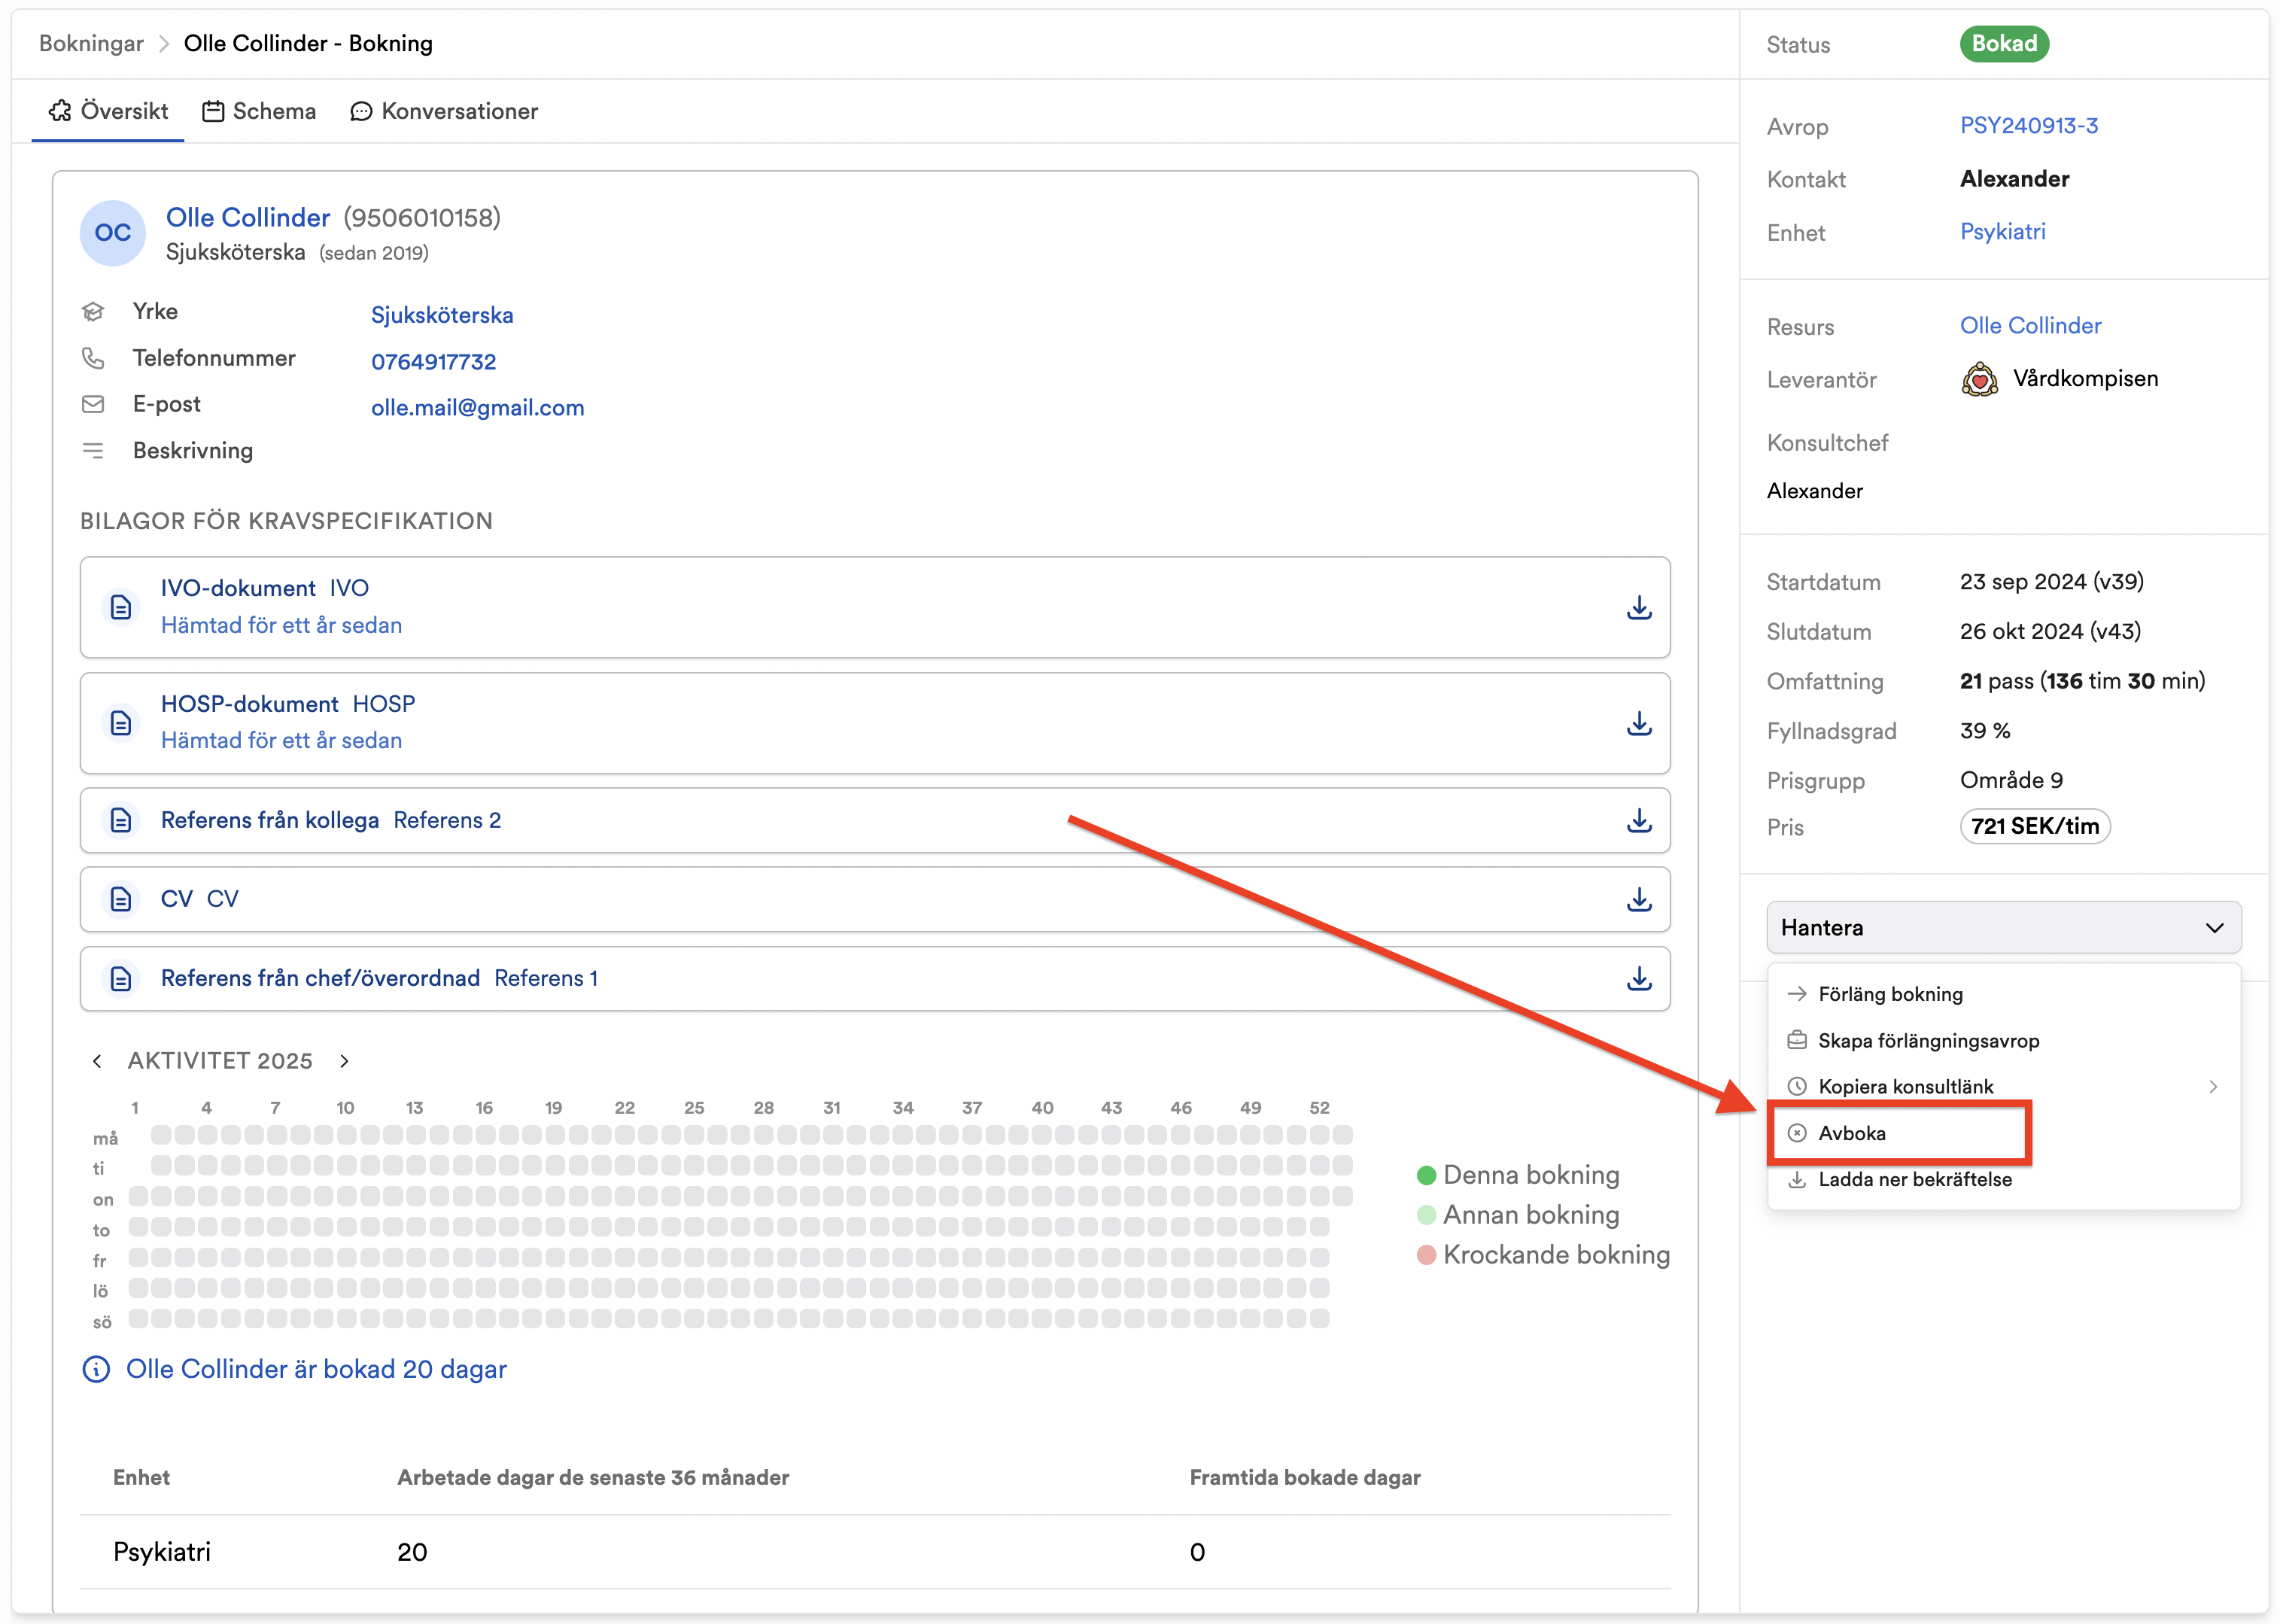This screenshot has height=1624, width=2280.
Task: Go to previous activity year
Action: (x=97, y=1061)
